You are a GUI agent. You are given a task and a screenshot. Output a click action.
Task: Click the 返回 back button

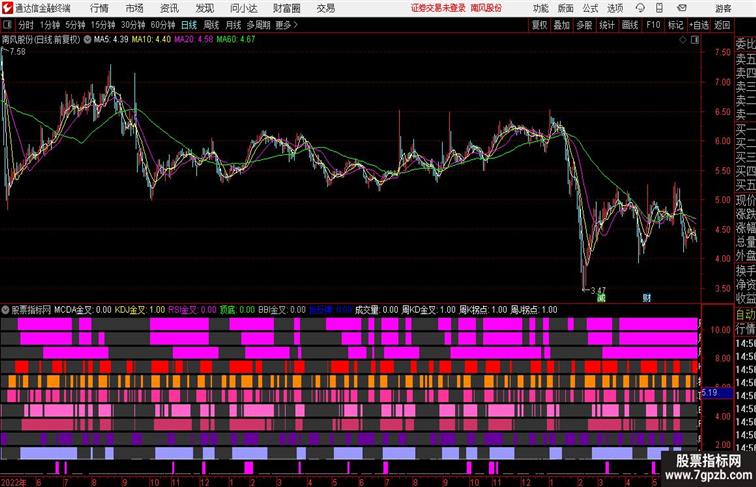point(722,25)
